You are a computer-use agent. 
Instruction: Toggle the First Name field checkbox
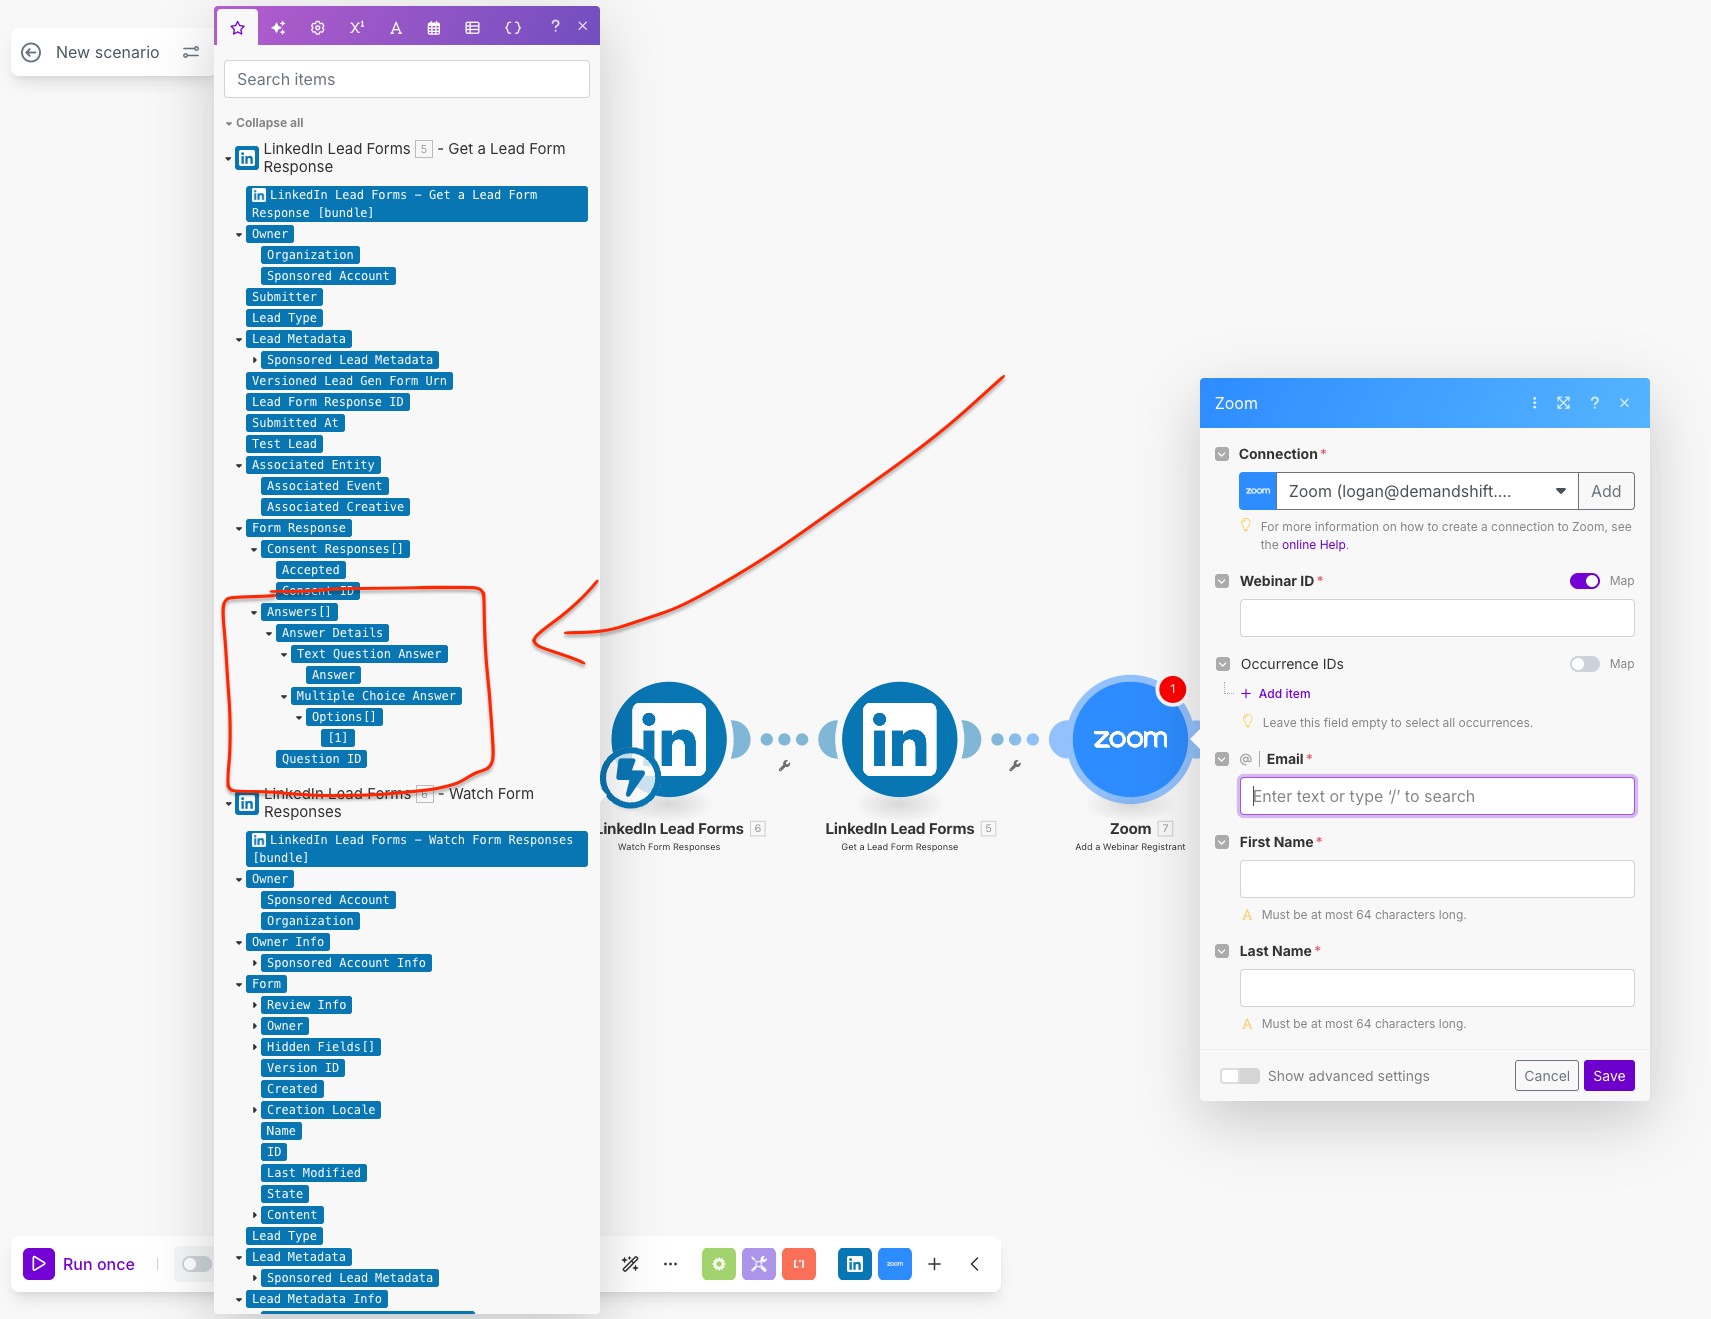tap(1222, 842)
